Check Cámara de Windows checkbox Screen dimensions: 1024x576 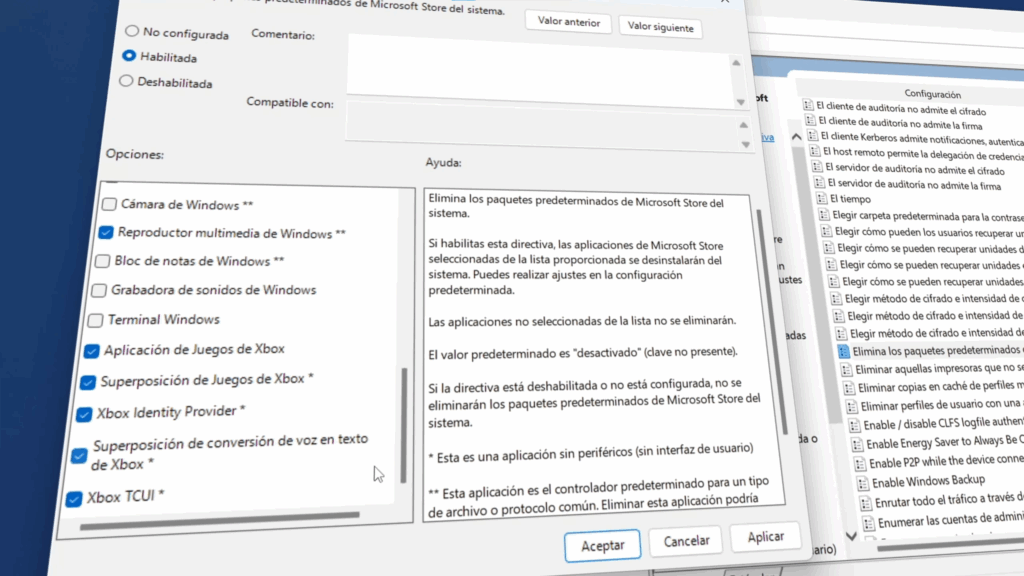109,204
